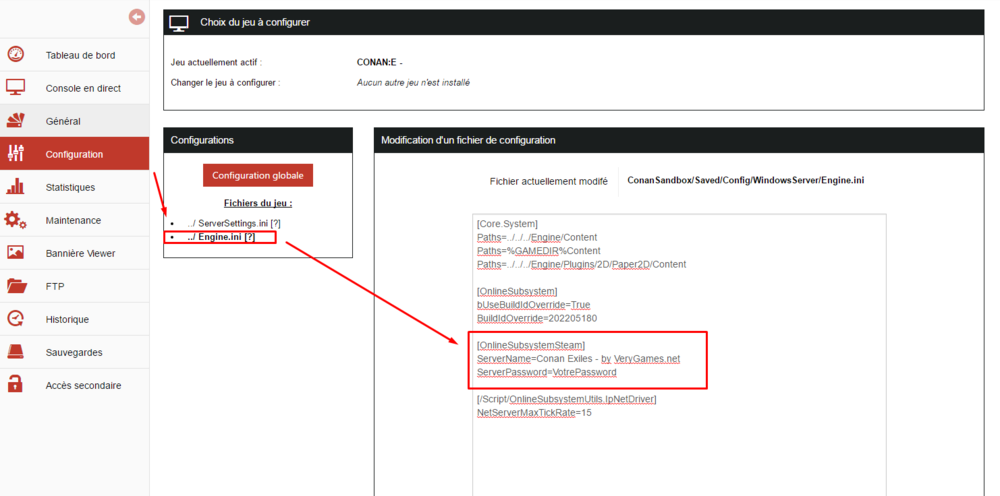Click the NetServerMaxTickRate line in editor

(534, 412)
